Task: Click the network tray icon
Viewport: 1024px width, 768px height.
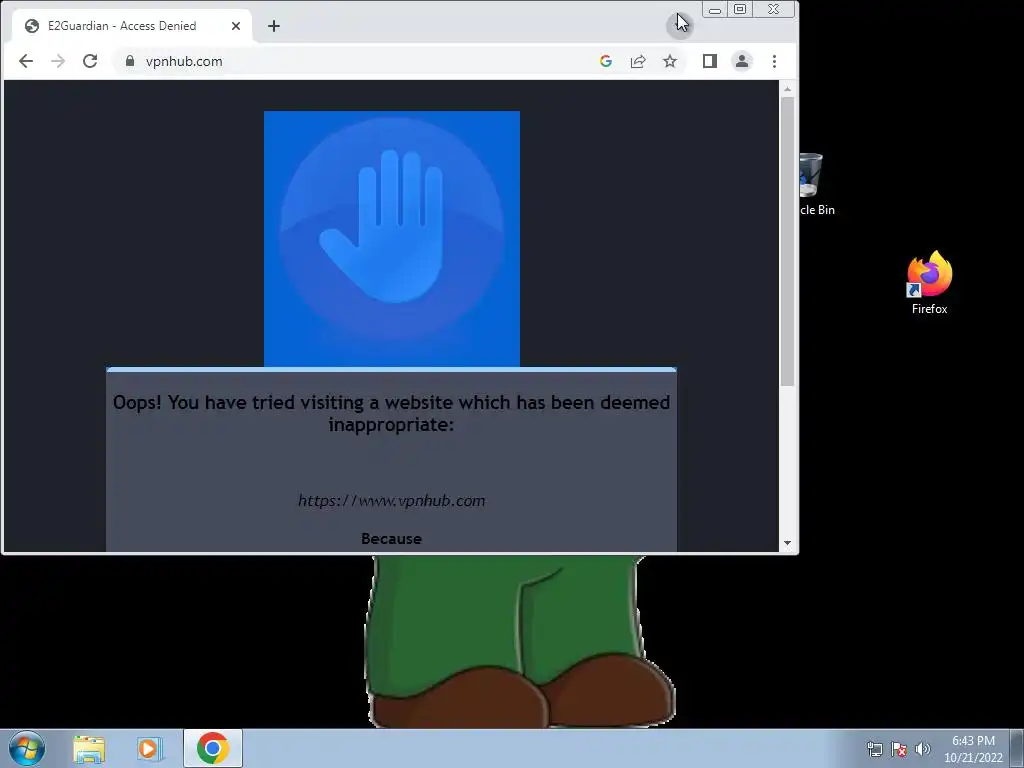Action: pos(874,749)
